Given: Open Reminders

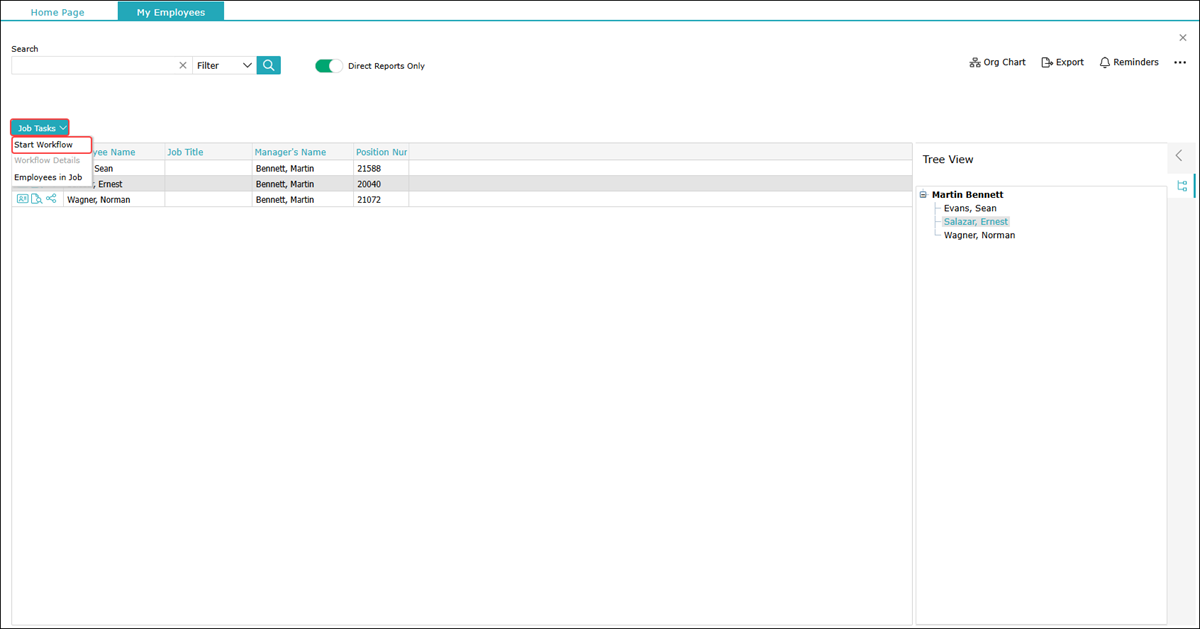Looking at the screenshot, I should click(x=1128, y=62).
